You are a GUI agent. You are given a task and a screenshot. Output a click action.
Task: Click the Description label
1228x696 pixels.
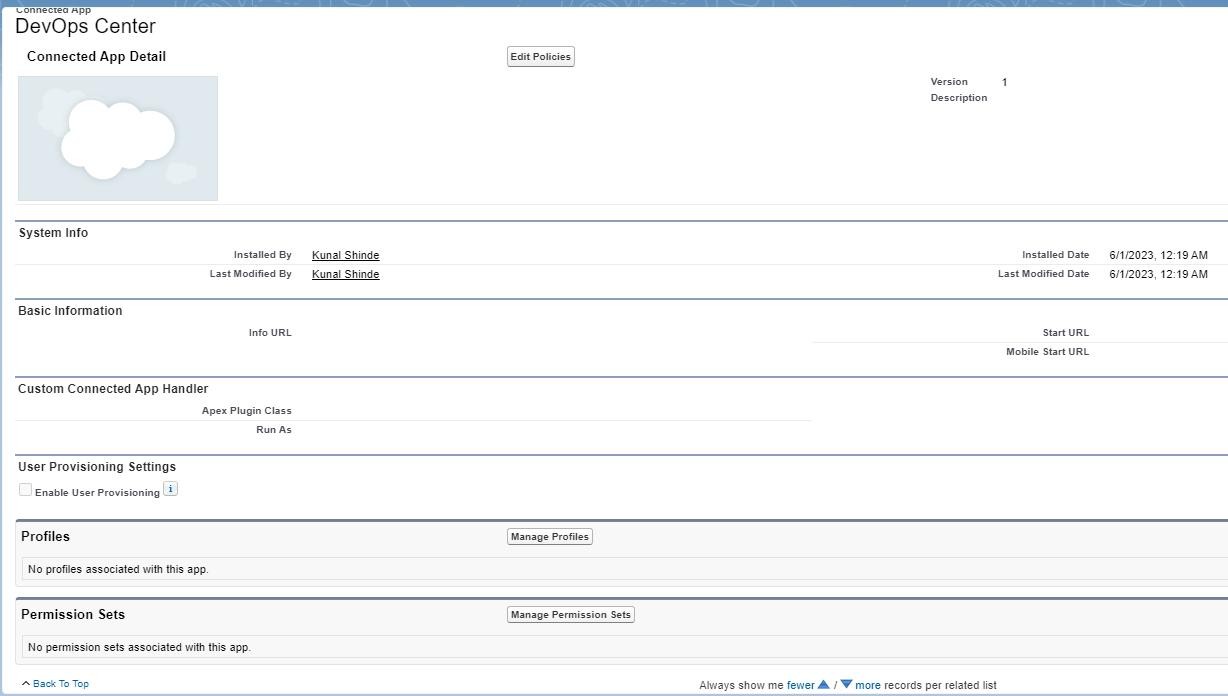(x=959, y=98)
